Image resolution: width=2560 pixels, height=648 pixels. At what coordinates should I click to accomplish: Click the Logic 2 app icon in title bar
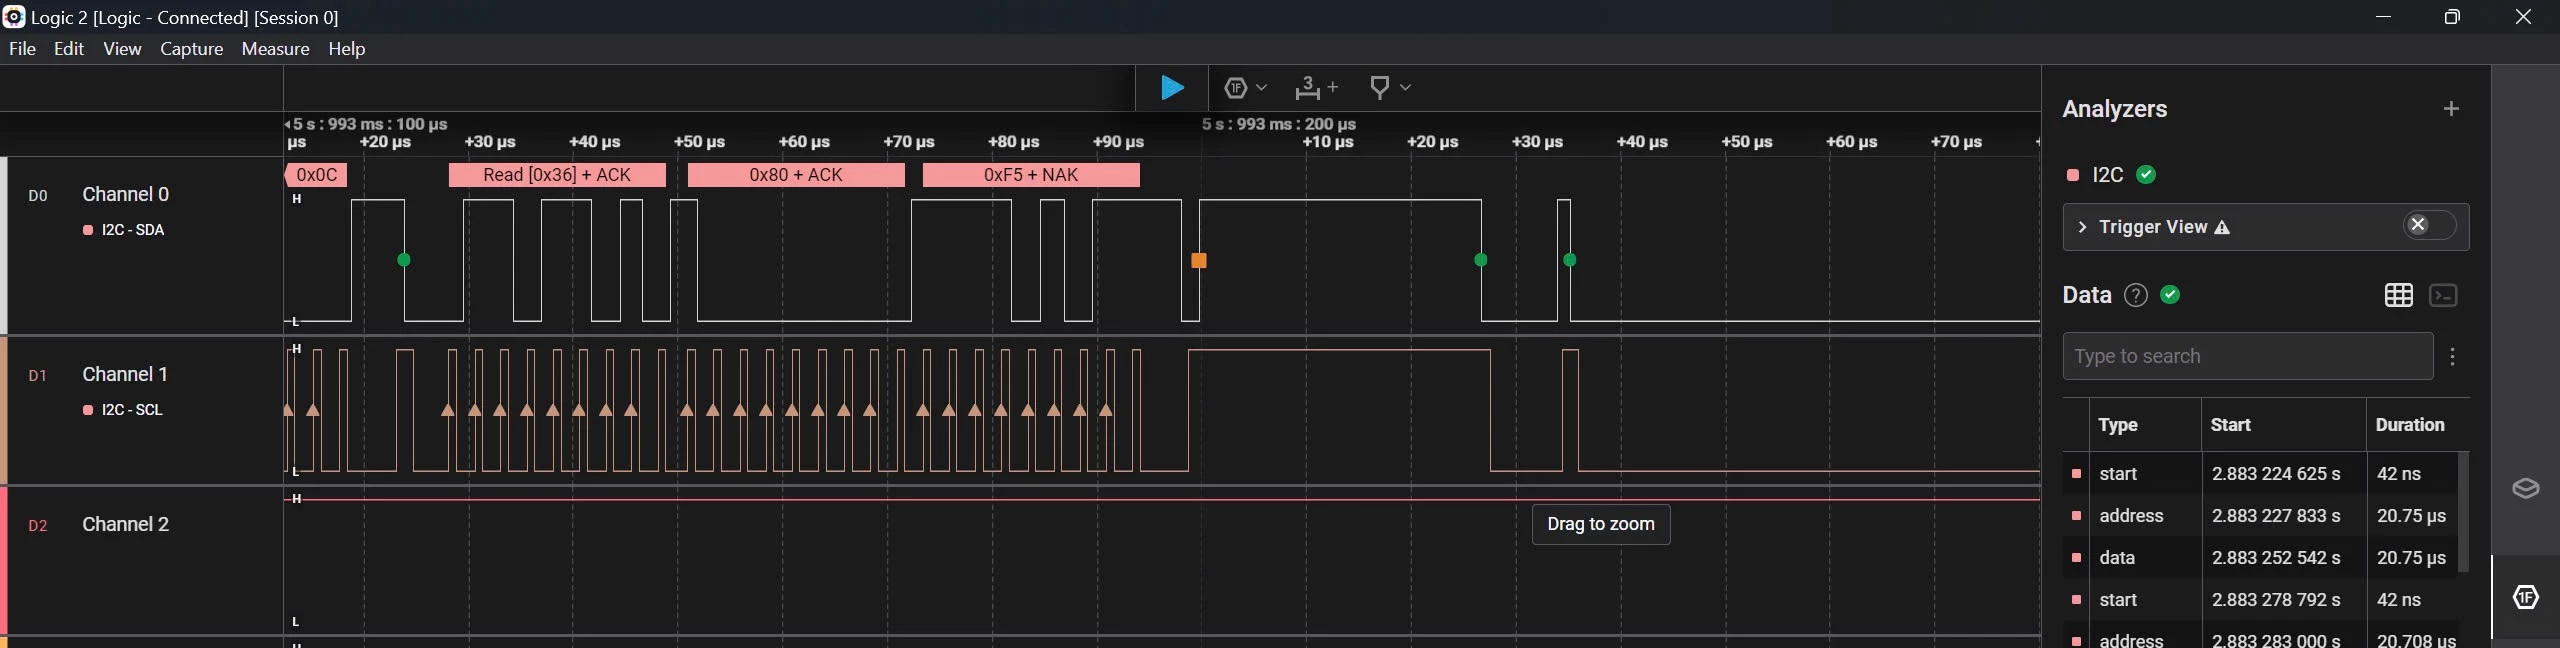pos(13,17)
